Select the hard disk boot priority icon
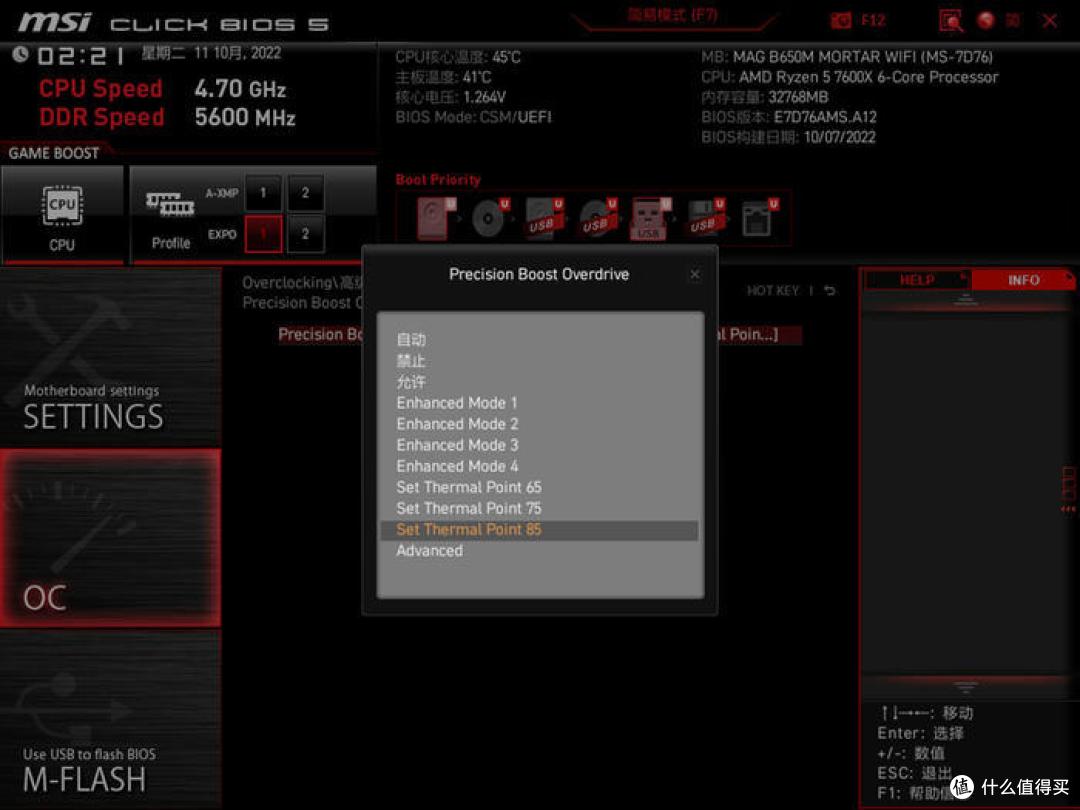1080x810 pixels. pos(435,218)
